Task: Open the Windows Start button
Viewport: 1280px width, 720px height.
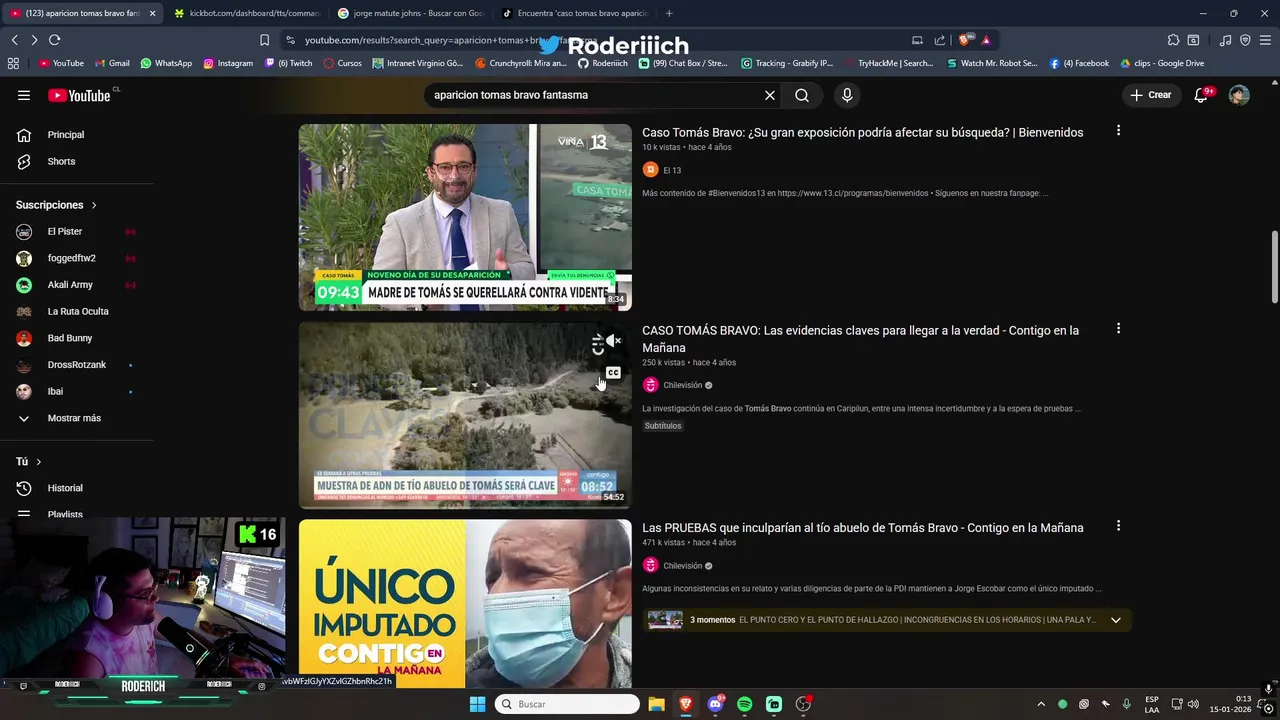Action: click(477, 704)
